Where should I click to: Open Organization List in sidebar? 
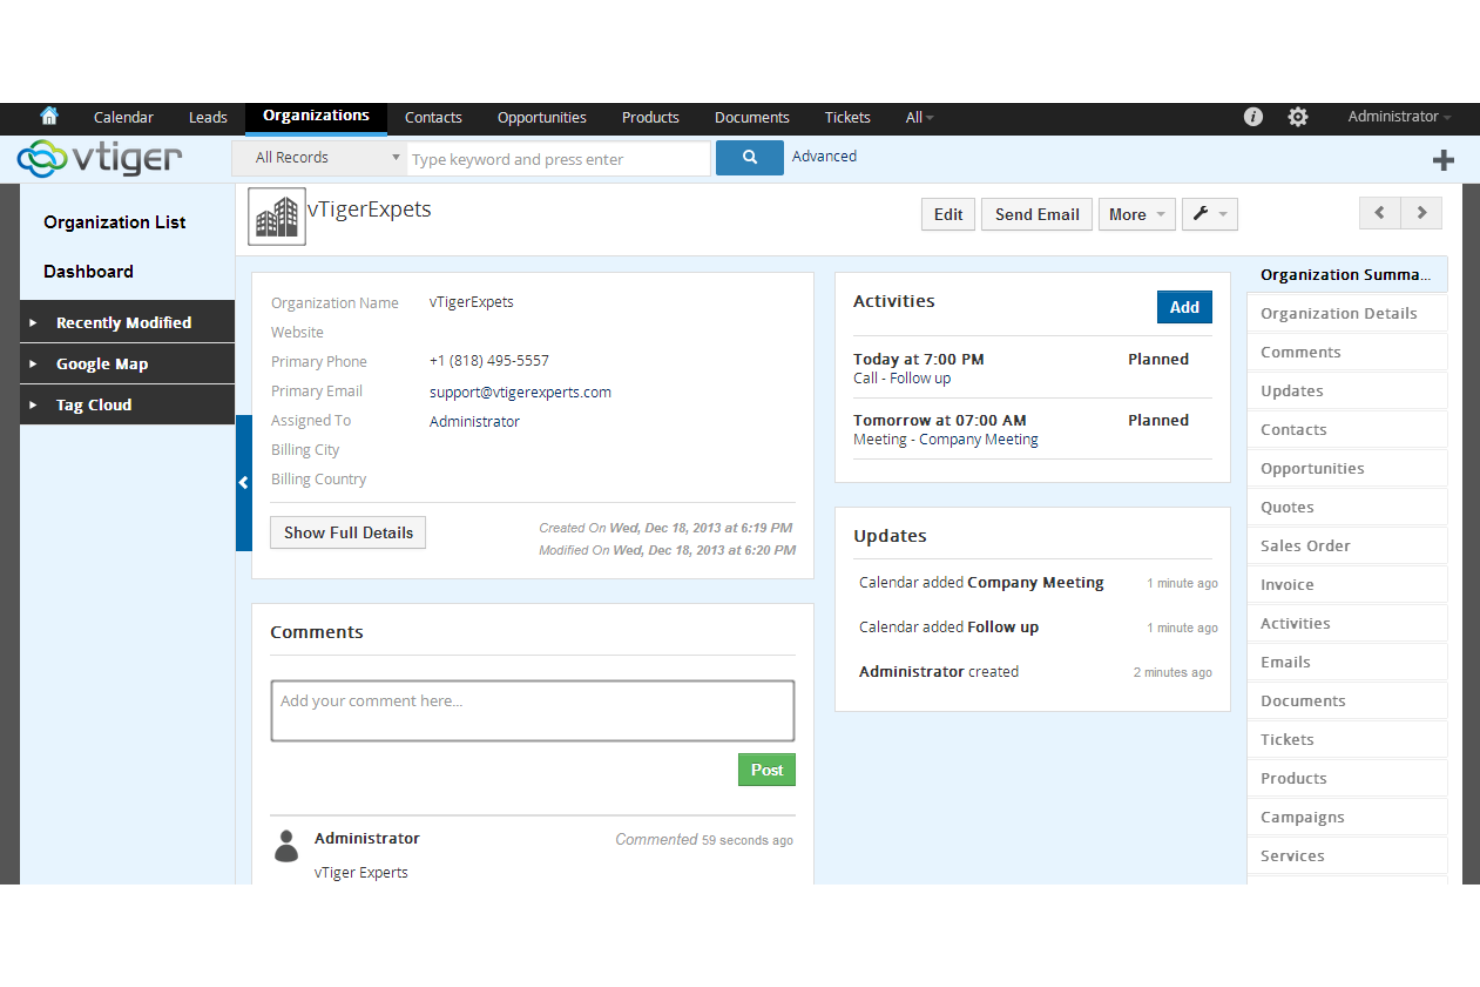tap(114, 222)
